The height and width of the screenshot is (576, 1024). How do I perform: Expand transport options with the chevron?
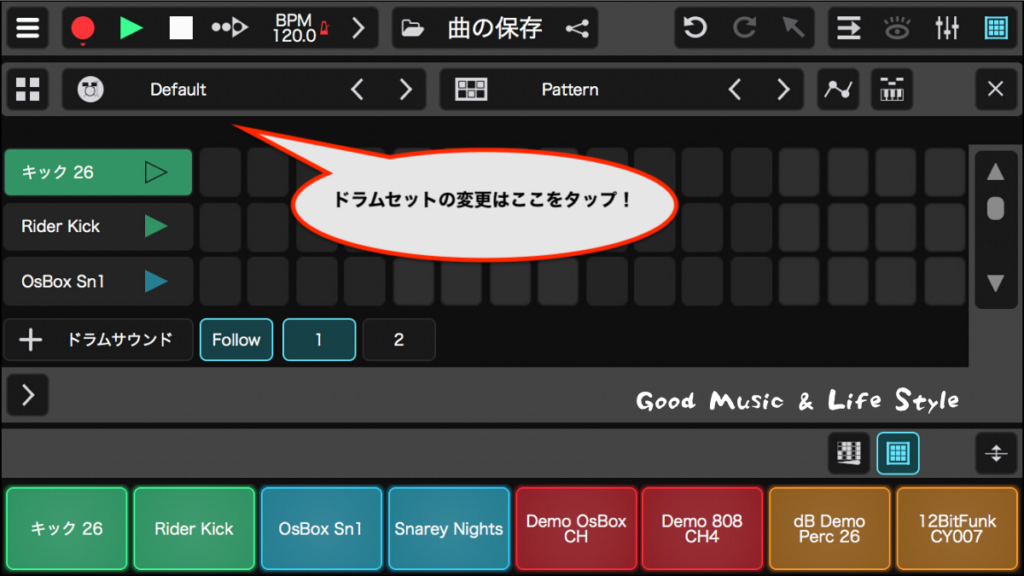pyautogui.click(x=358, y=28)
